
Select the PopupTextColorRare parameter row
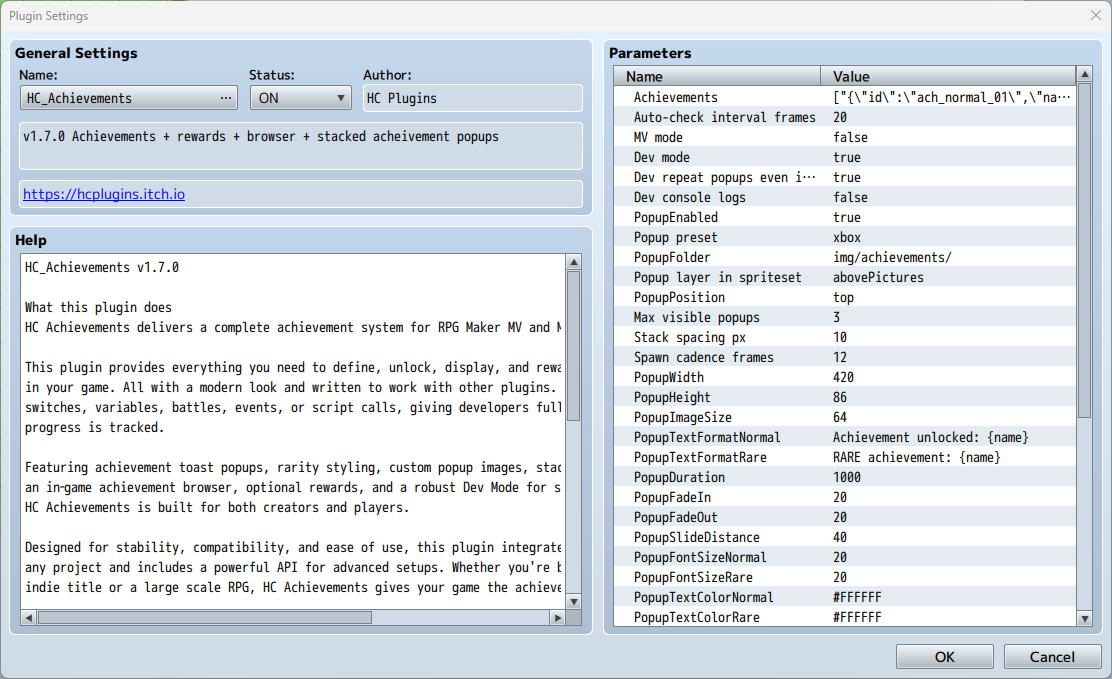(845, 617)
